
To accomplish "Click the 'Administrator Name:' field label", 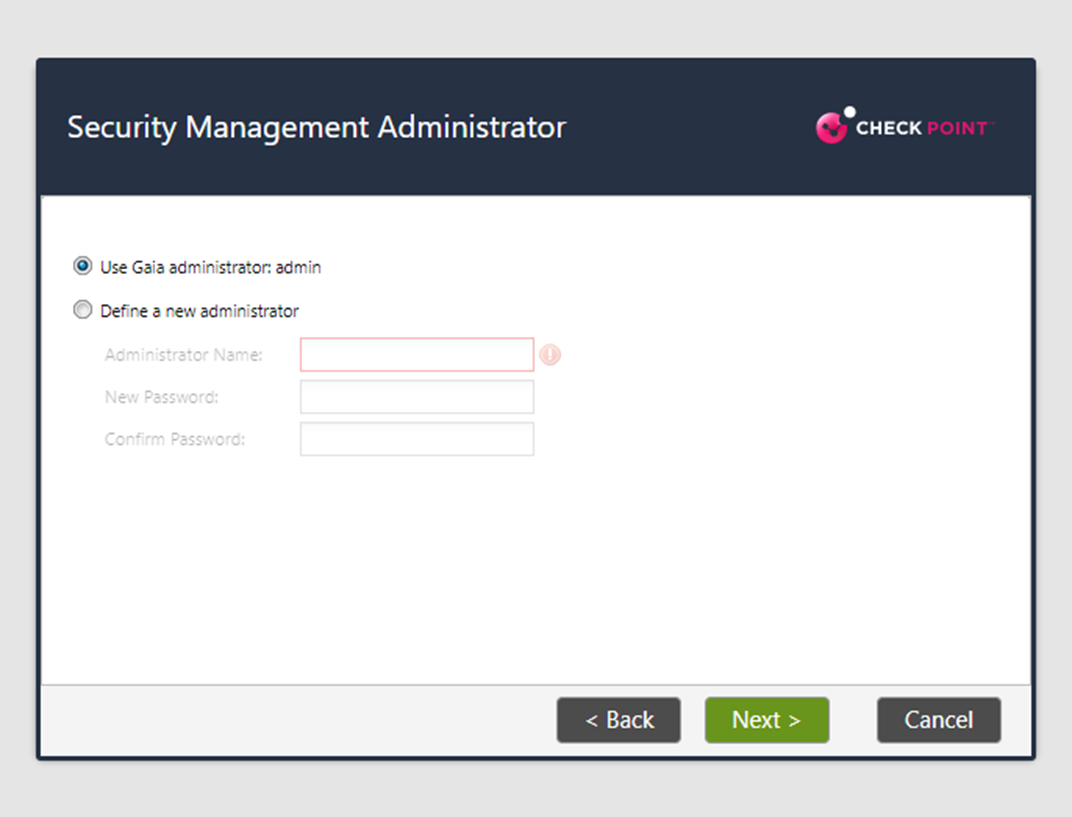I will pyautogui.click(x=183, y=355).
